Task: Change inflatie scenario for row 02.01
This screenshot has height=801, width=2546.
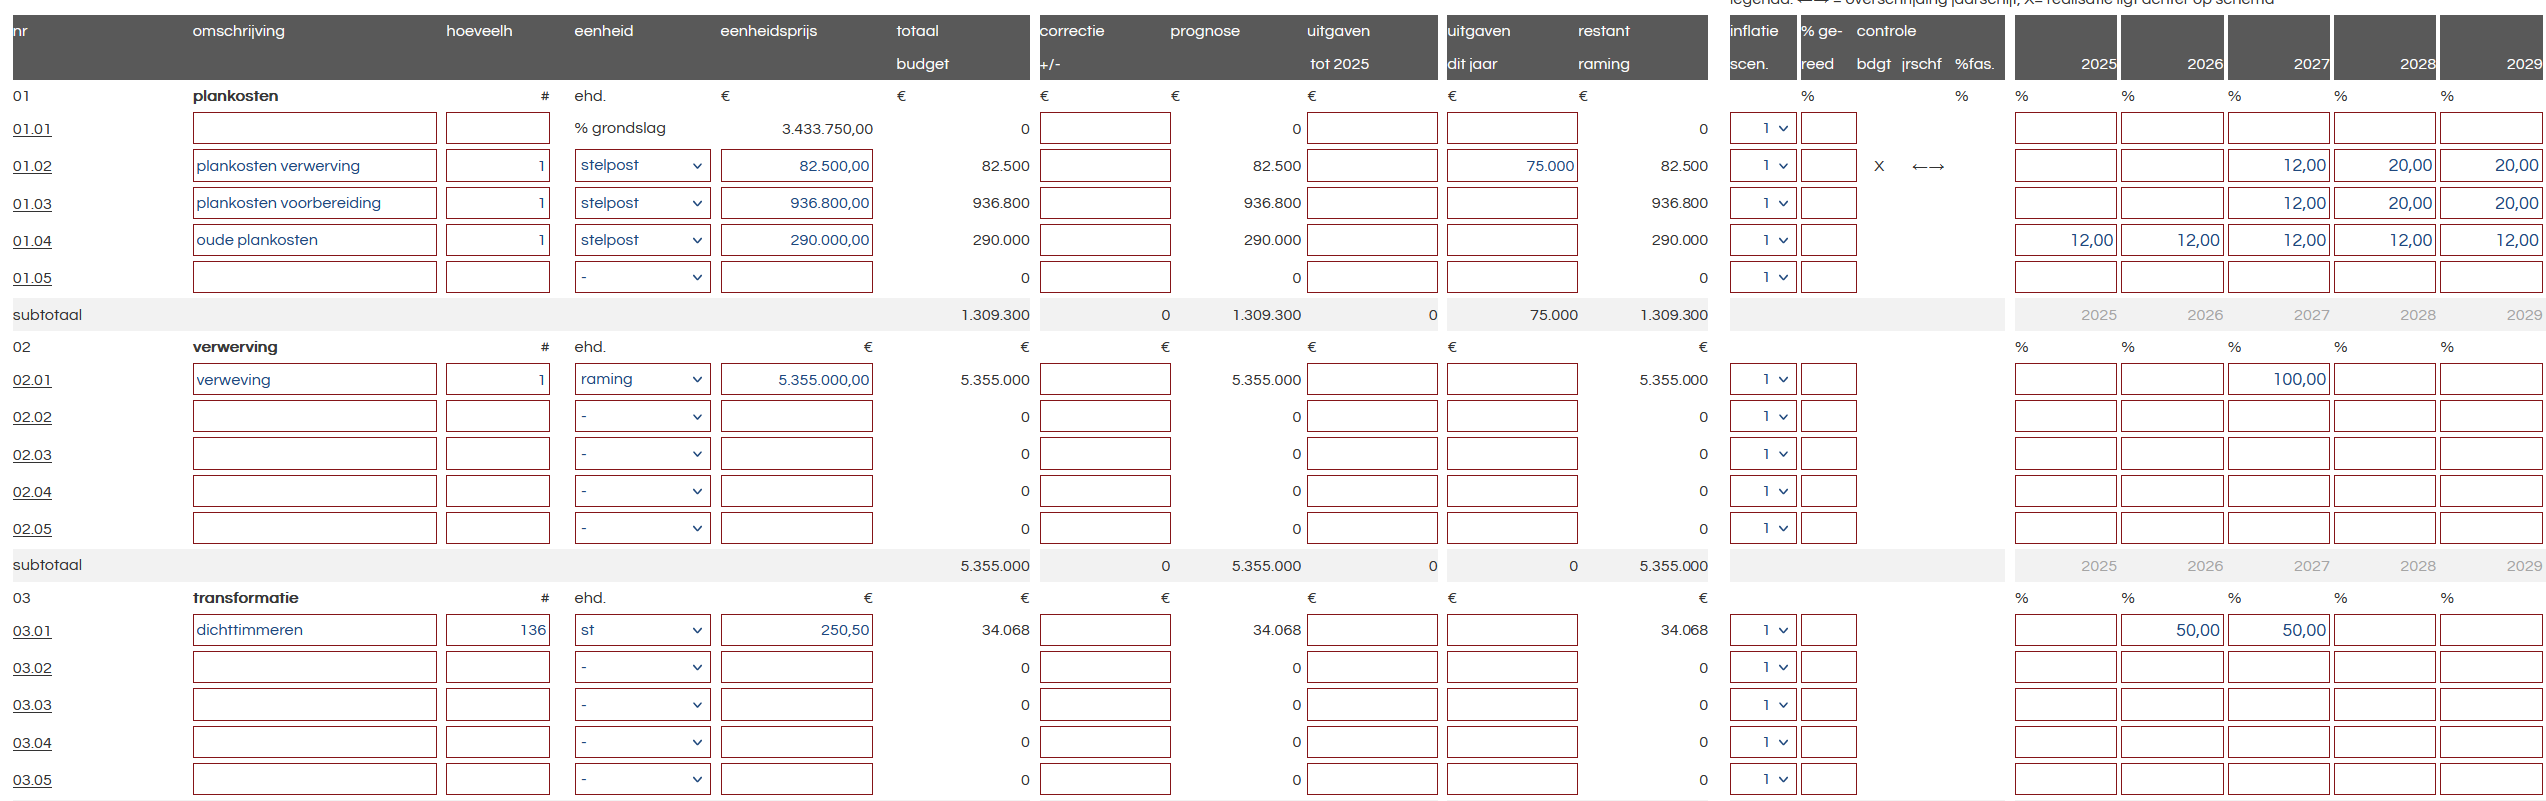Action: [1763, 380]
